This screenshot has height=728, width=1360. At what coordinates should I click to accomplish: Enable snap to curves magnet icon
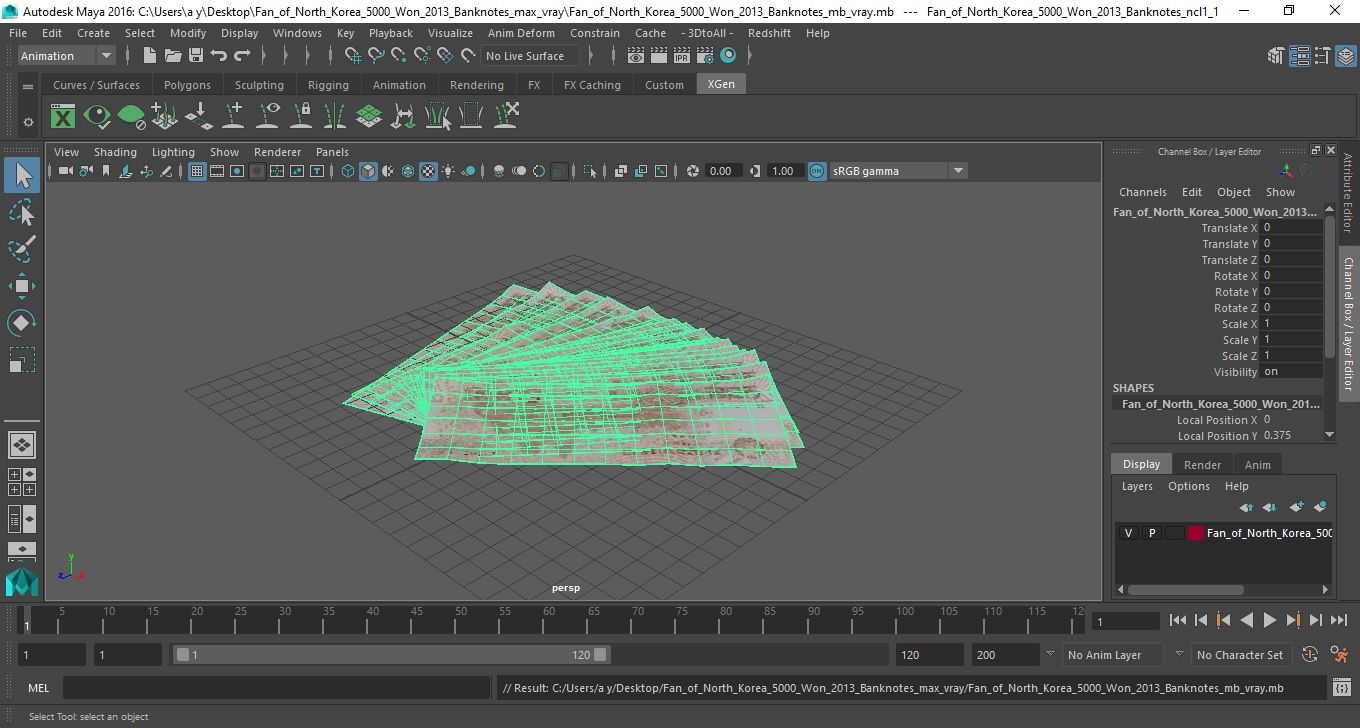(x=376, y=56)
